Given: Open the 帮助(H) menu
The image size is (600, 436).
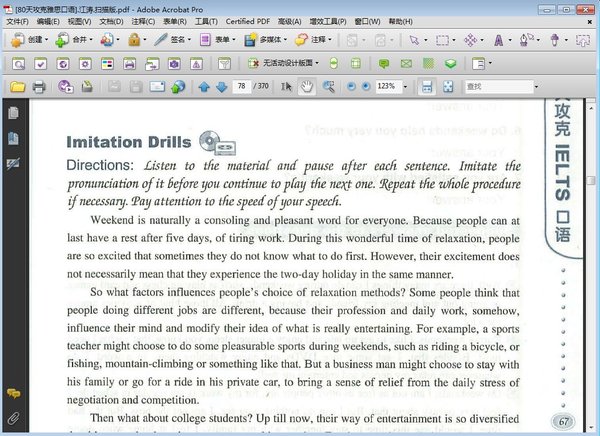Looking at the screenshot, I should [401, 21].
